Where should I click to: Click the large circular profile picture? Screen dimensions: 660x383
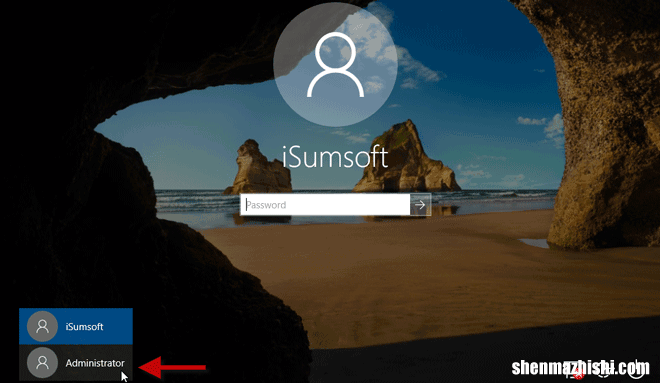click(x=335, y=64)
